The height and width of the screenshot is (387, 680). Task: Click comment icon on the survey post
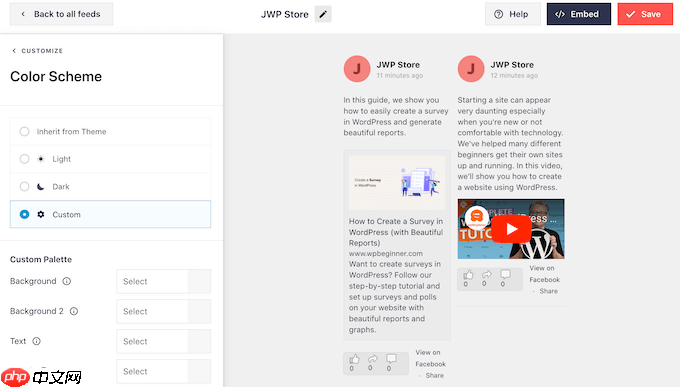click(x=391, y=359)
